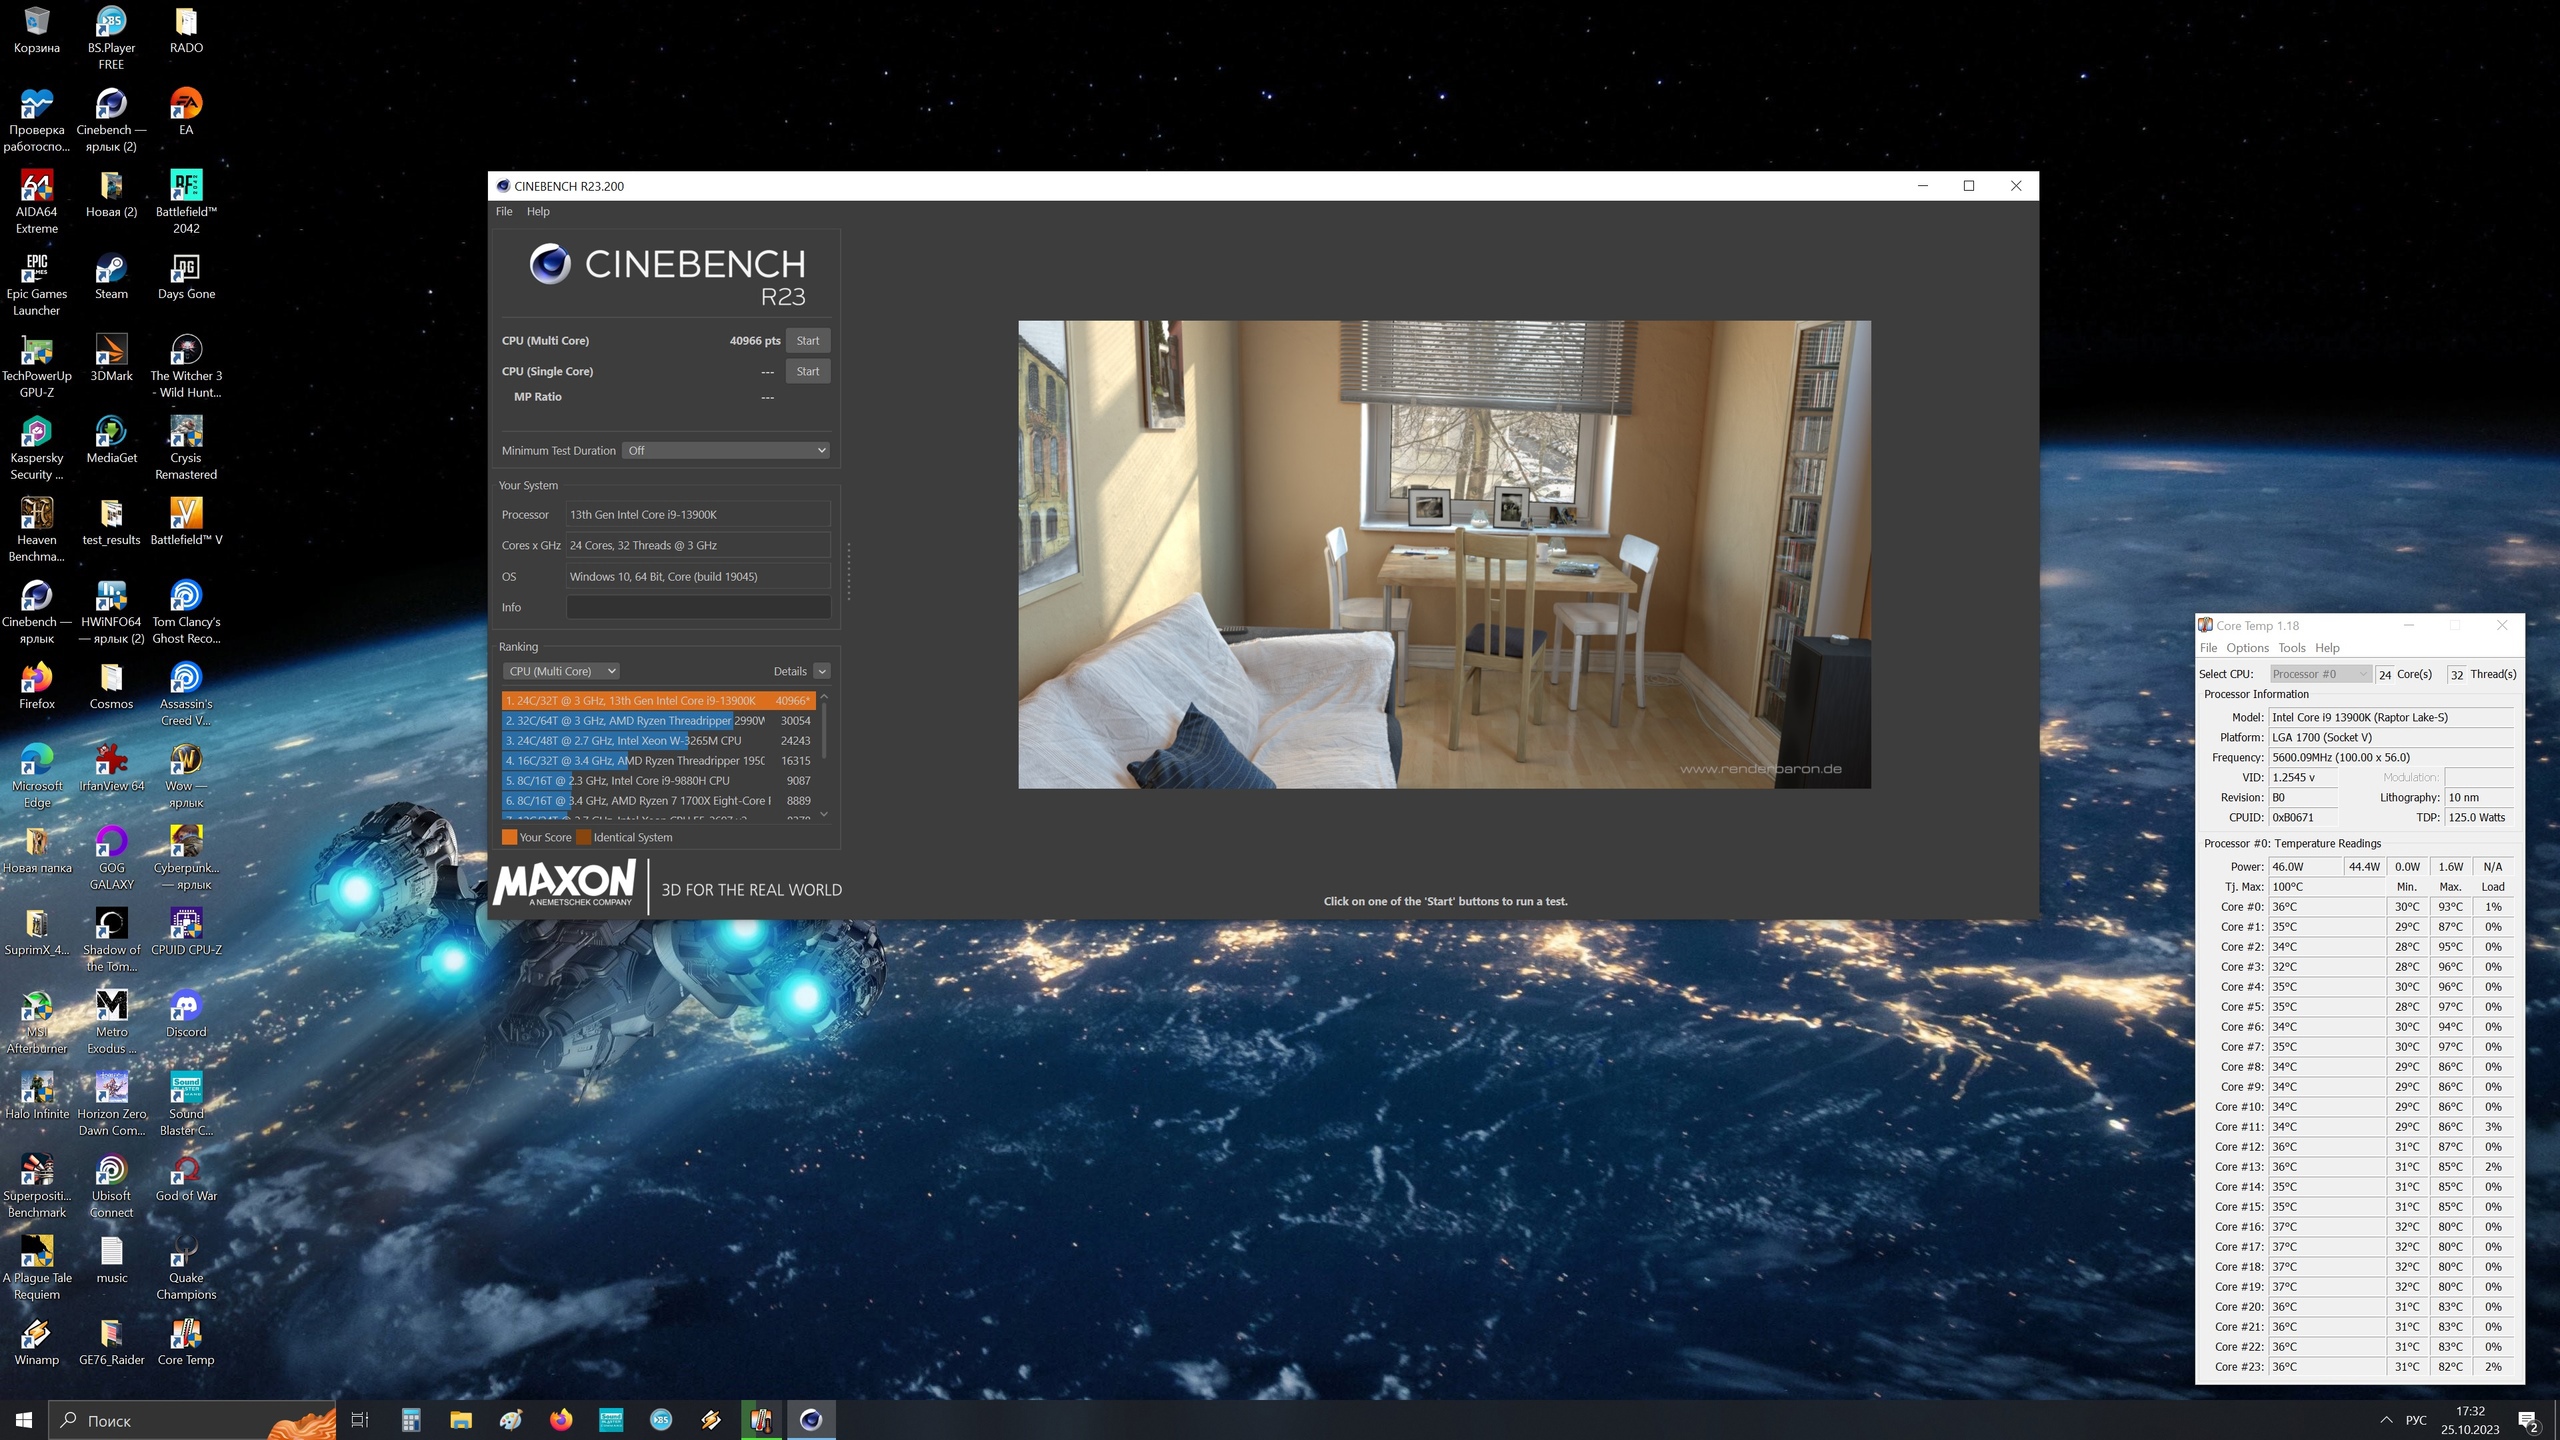Click the ranking list scrollbar down arrow

coord(824,814)
